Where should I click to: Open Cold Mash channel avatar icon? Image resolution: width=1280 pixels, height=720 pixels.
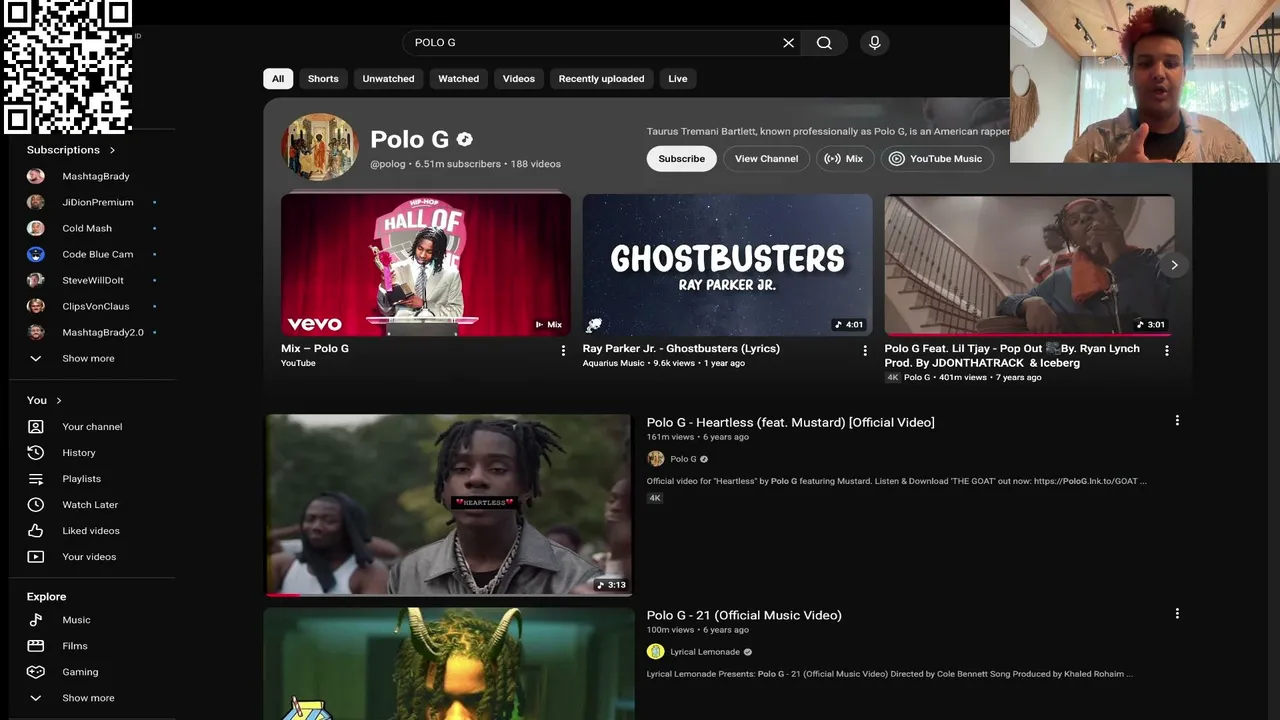(36, 228)
